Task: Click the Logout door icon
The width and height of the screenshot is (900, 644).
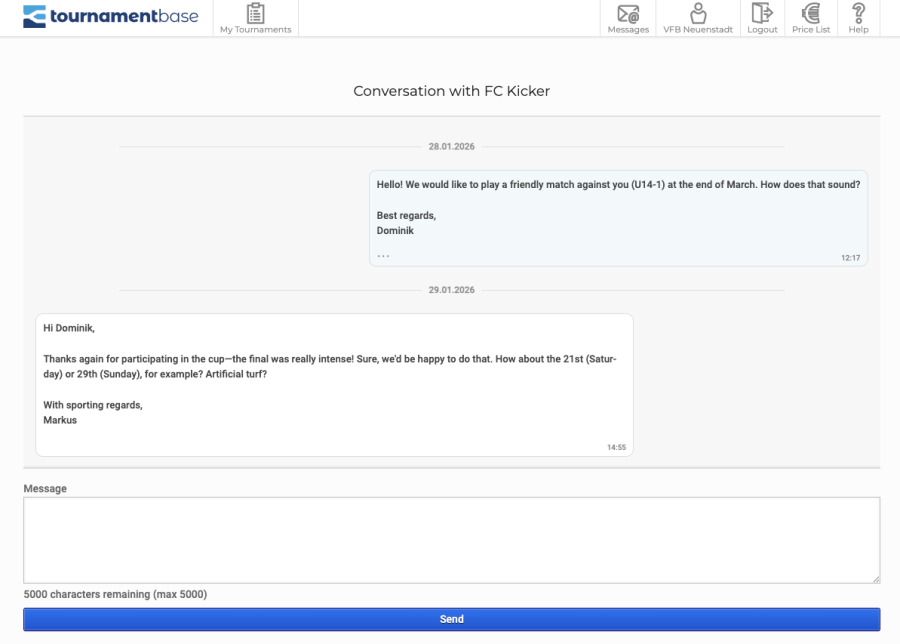Action: 762,14
